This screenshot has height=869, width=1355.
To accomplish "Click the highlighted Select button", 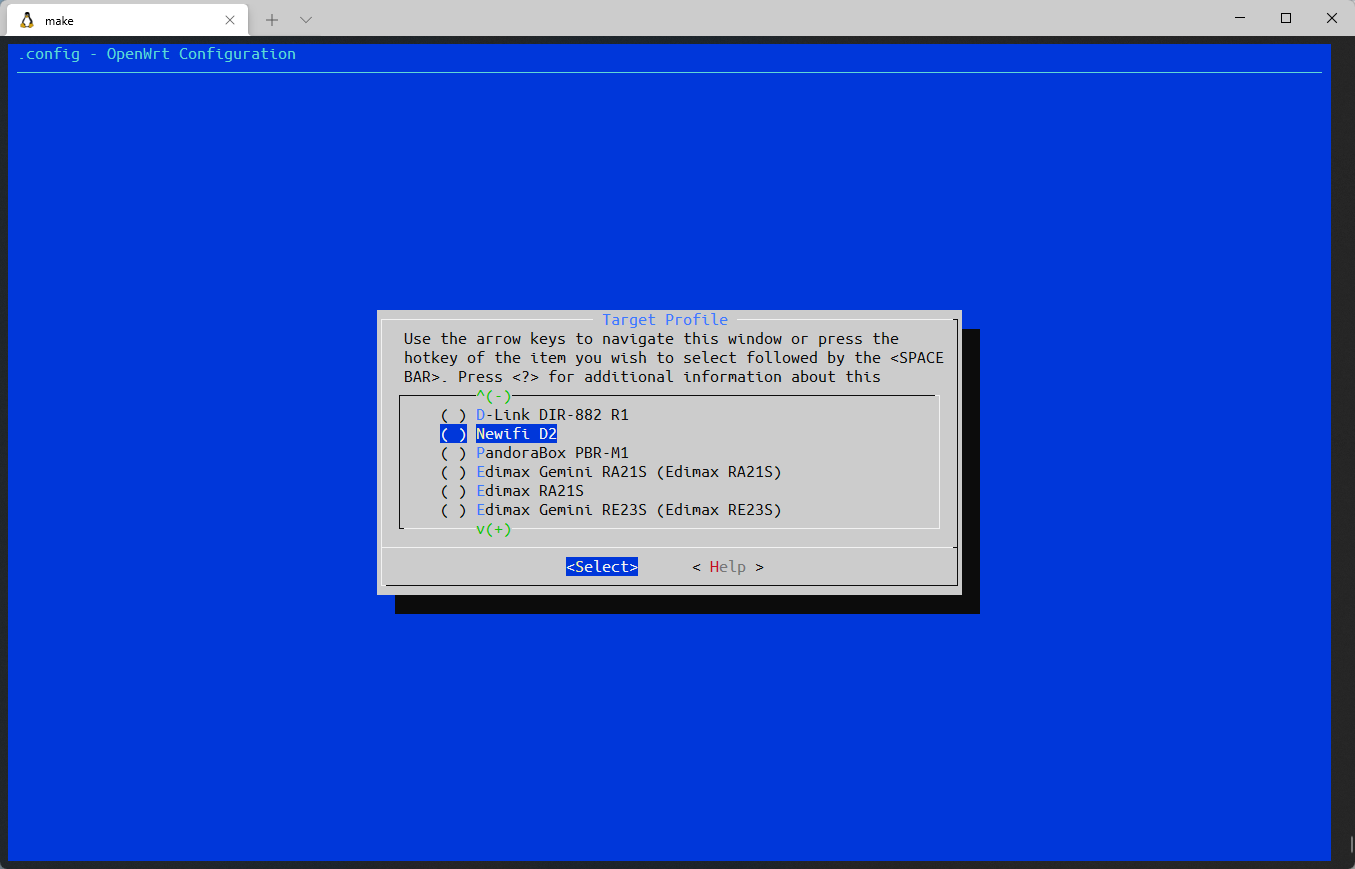I will pos(601,566).
